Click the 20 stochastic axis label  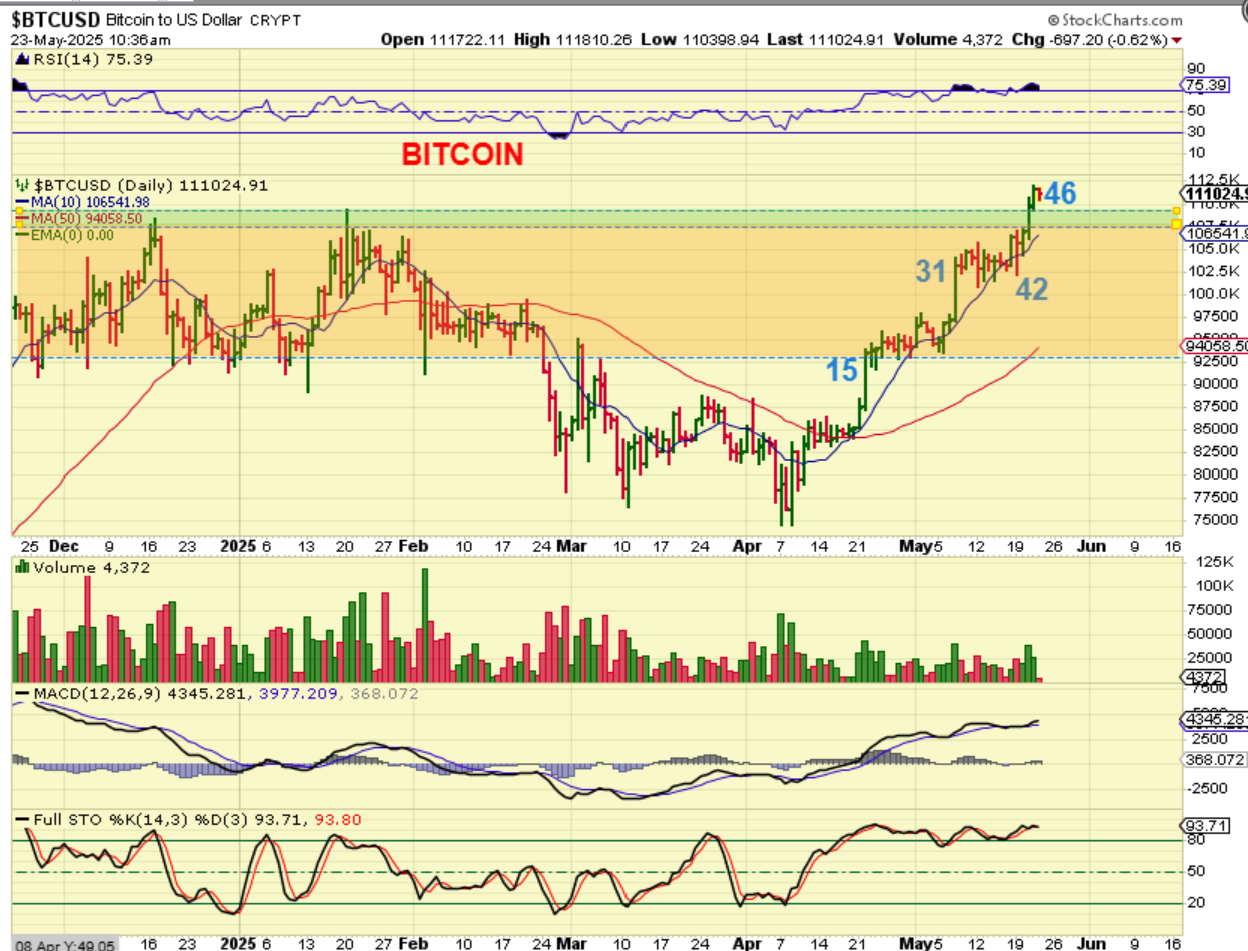pyautogui.click(x=1196, y=905)
